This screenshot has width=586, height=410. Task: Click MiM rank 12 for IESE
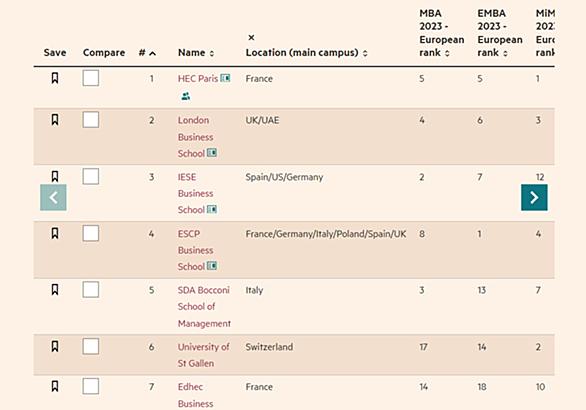coord(540,177)
